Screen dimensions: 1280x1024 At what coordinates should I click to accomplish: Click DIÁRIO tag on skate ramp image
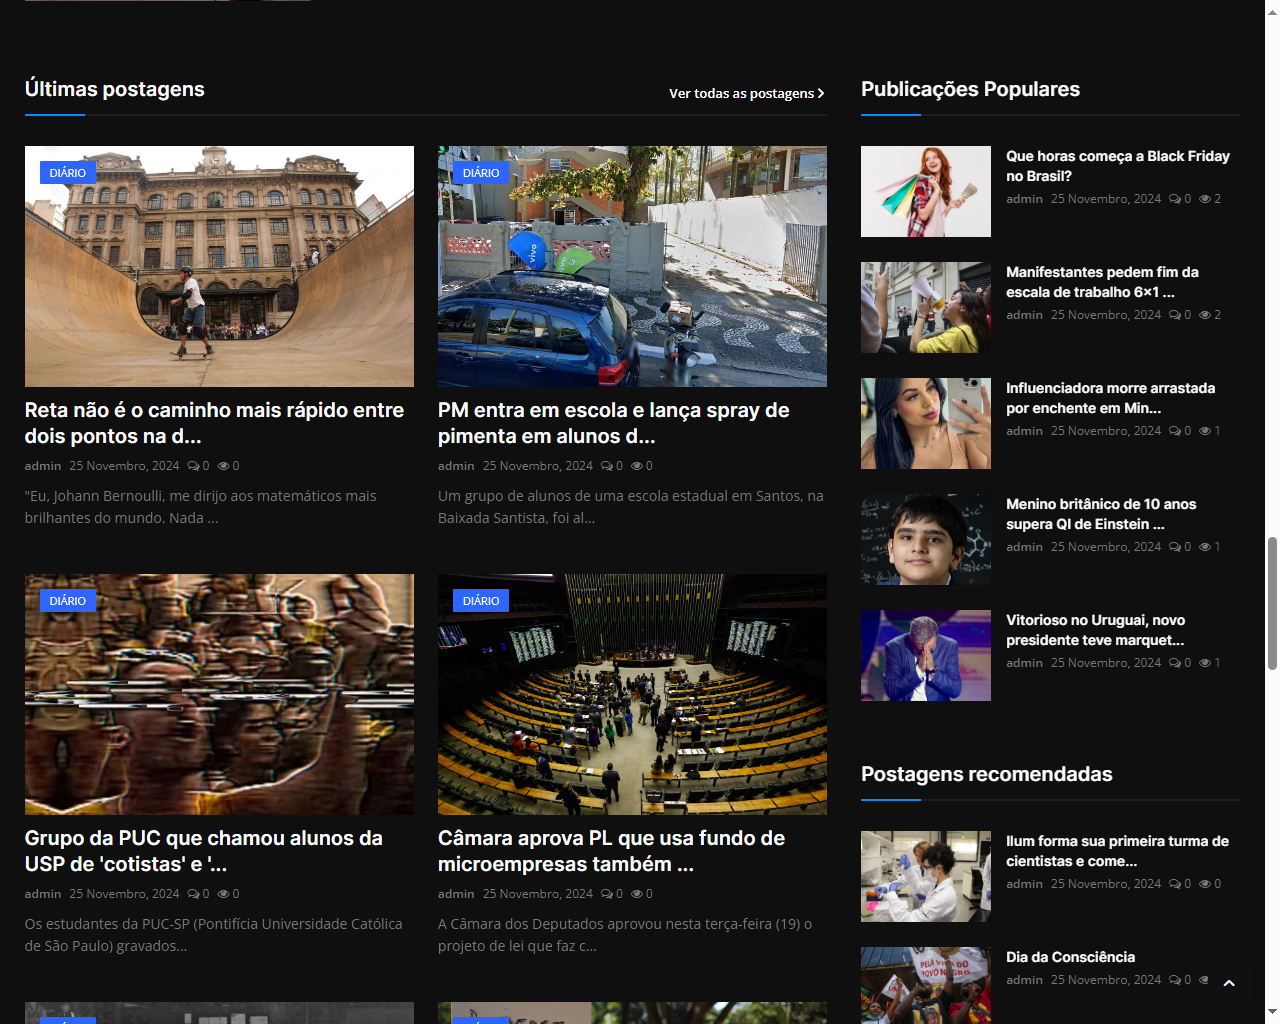click(68, 173)
